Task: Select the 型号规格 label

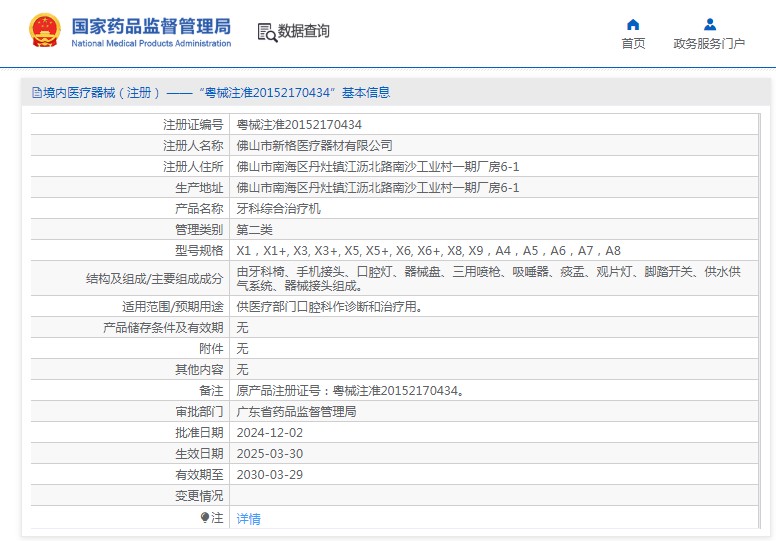Action: click(x=199, y=251)
